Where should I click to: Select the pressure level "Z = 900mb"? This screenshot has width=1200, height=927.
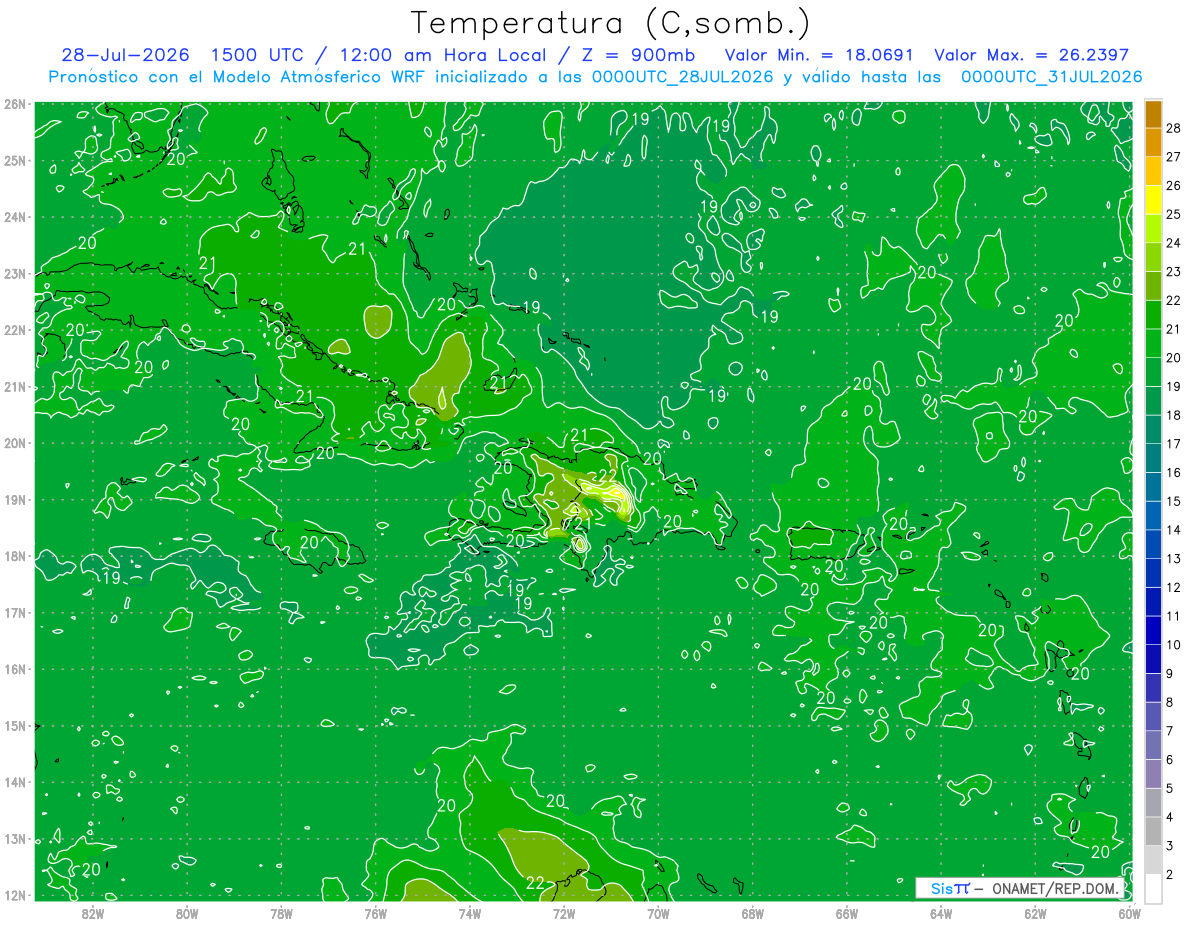[637, 55]
